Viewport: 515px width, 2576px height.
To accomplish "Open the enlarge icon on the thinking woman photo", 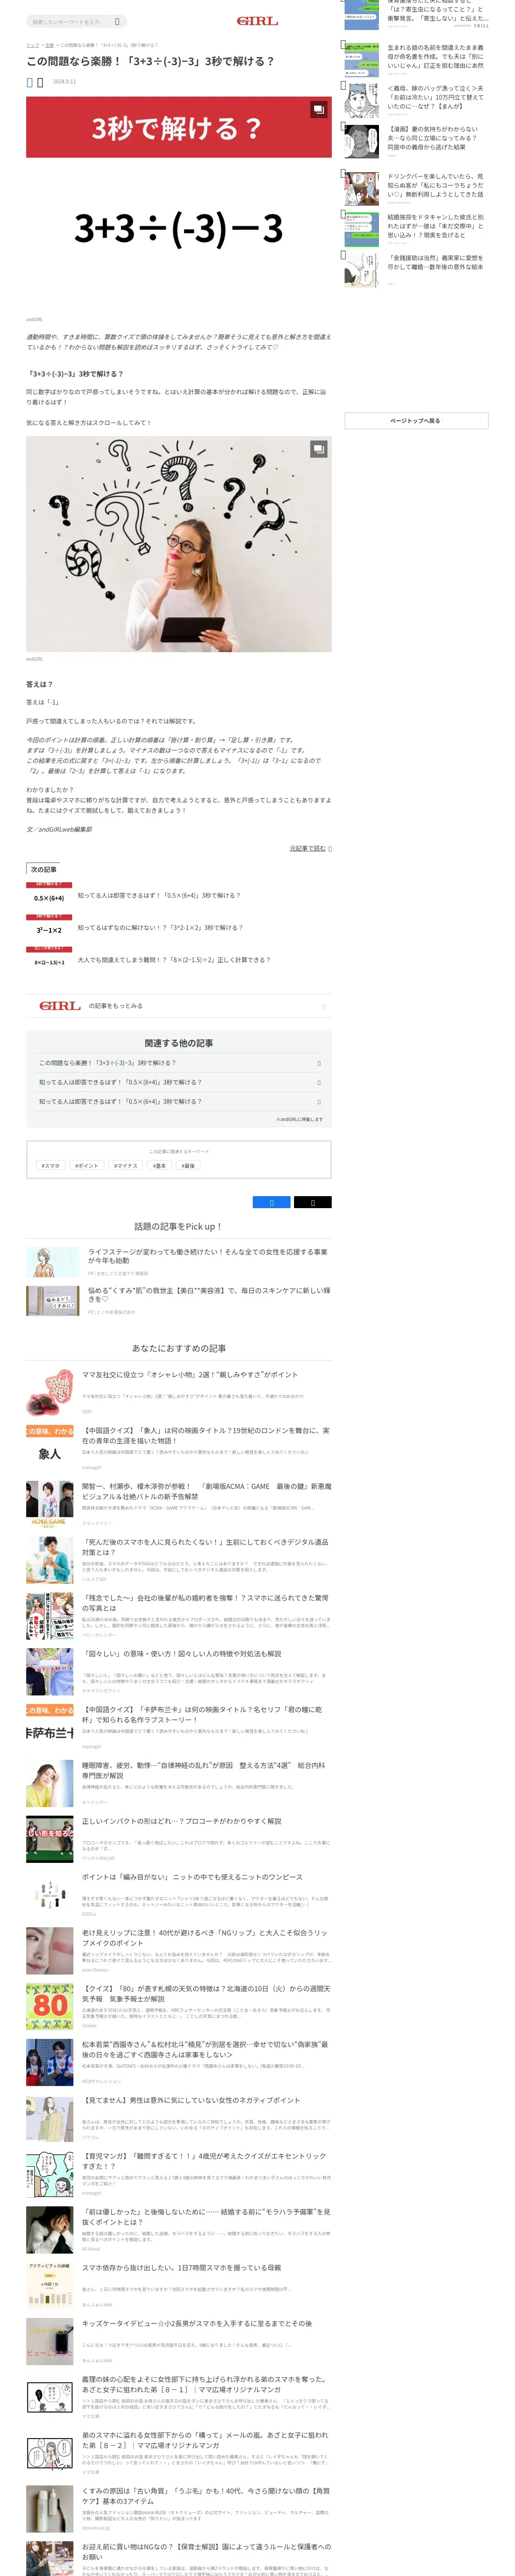I will pos(318,450).
